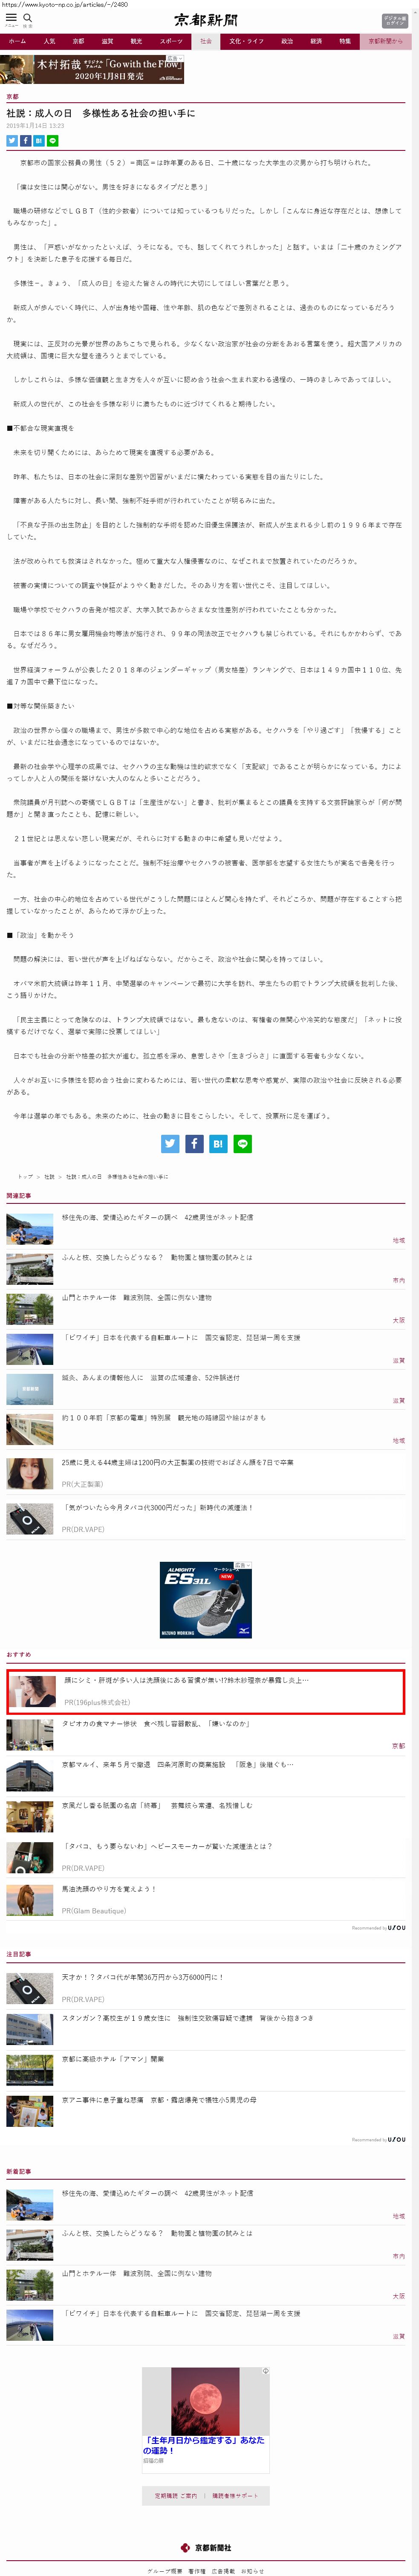Click large Facebook share button below article
The image size is (419, 2576).
(x=194, y=1143)
